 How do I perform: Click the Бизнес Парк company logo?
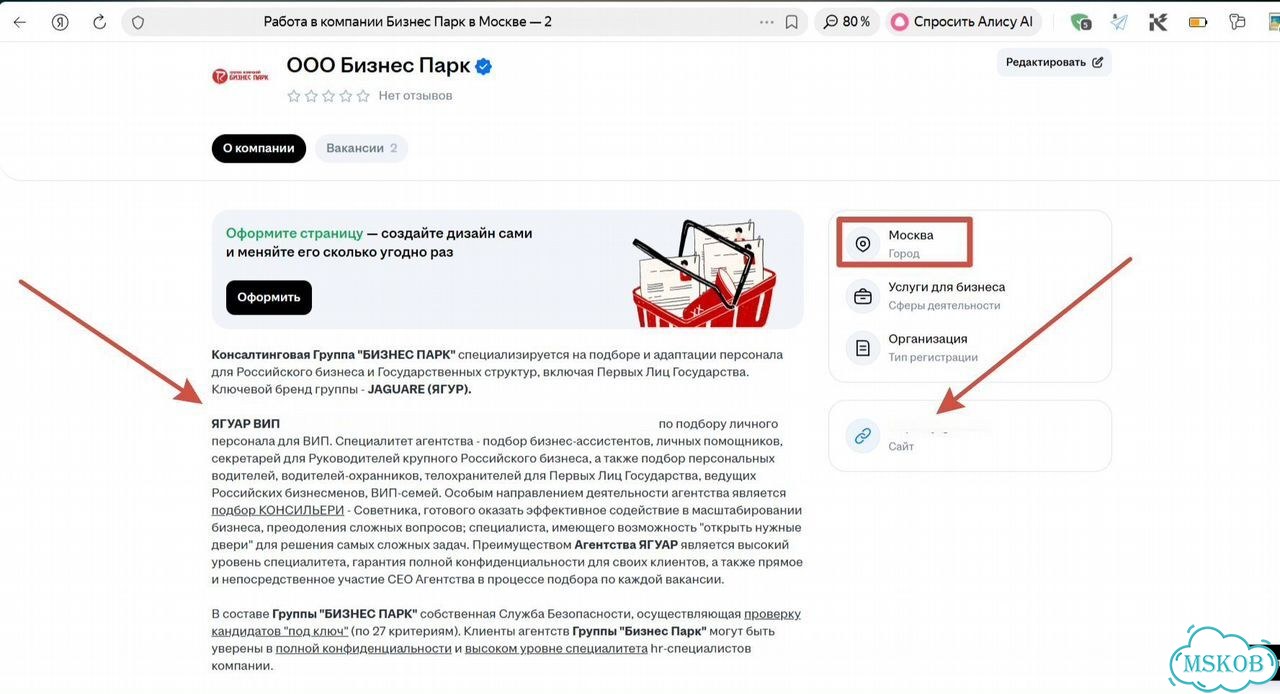pyautogui.click(x=240, y=76)
